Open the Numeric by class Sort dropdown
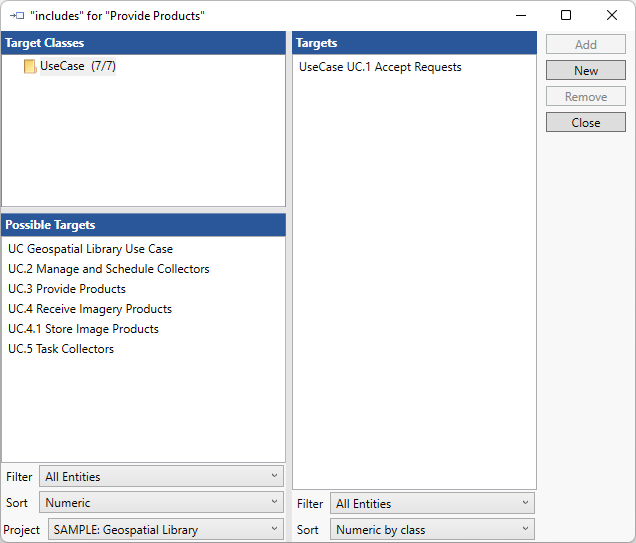This screenshot has height=543, width=636. [x=432, y=530]
